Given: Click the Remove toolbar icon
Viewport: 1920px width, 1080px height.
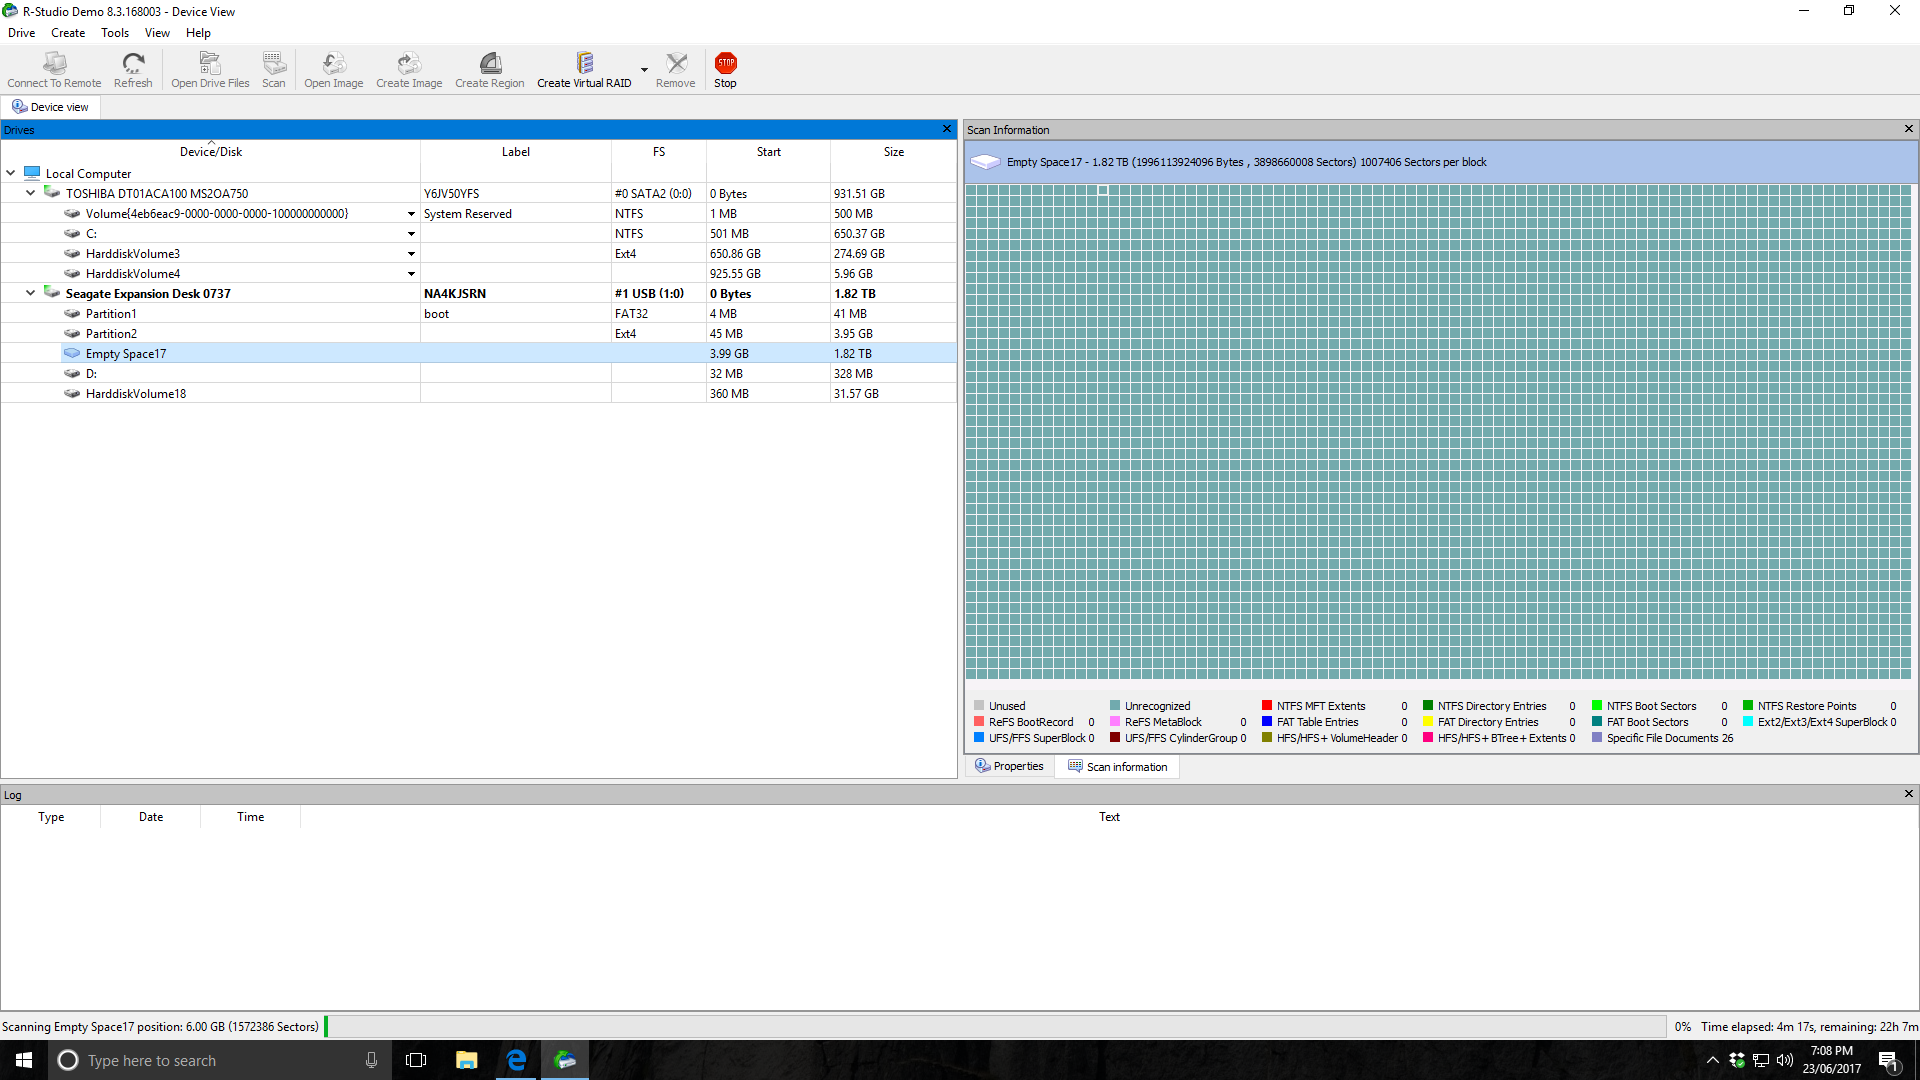Looking at the screenshot, I should point(676,70).
